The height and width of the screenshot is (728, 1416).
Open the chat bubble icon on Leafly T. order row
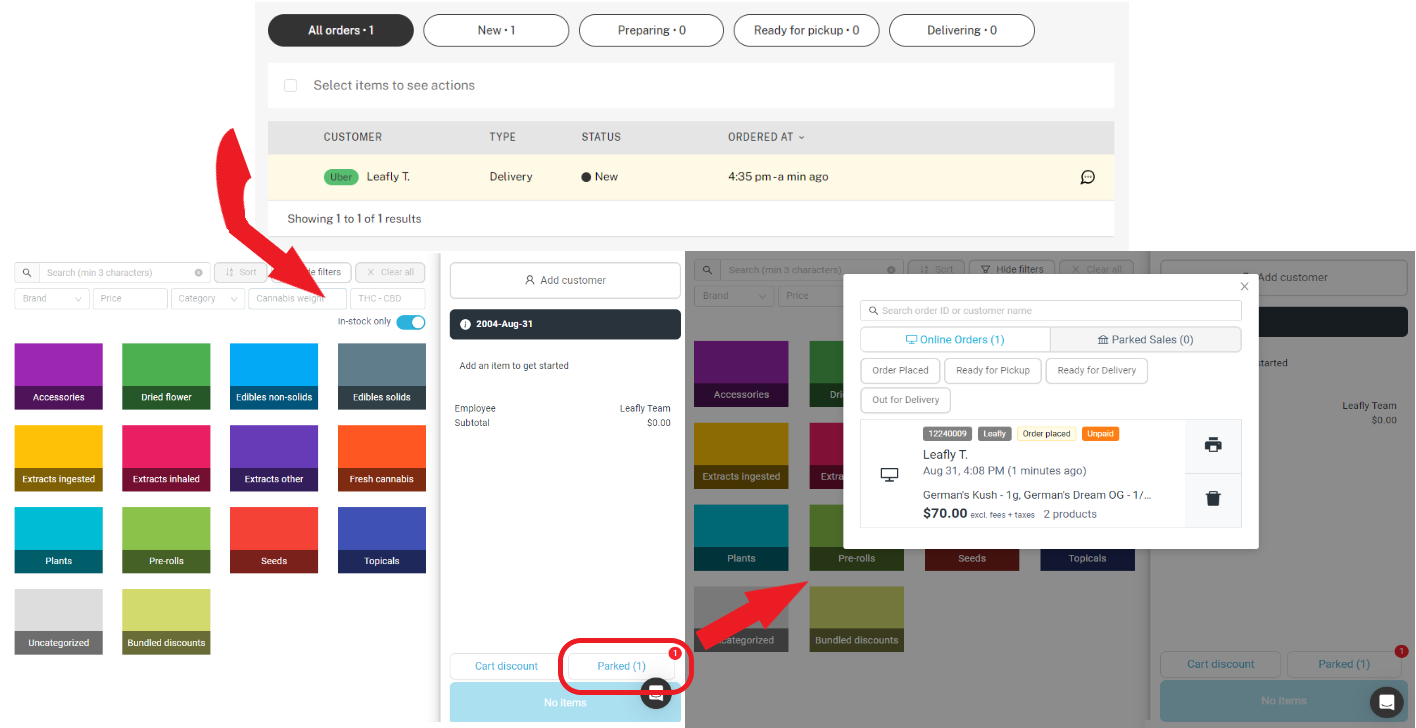tap(1088, 177)
